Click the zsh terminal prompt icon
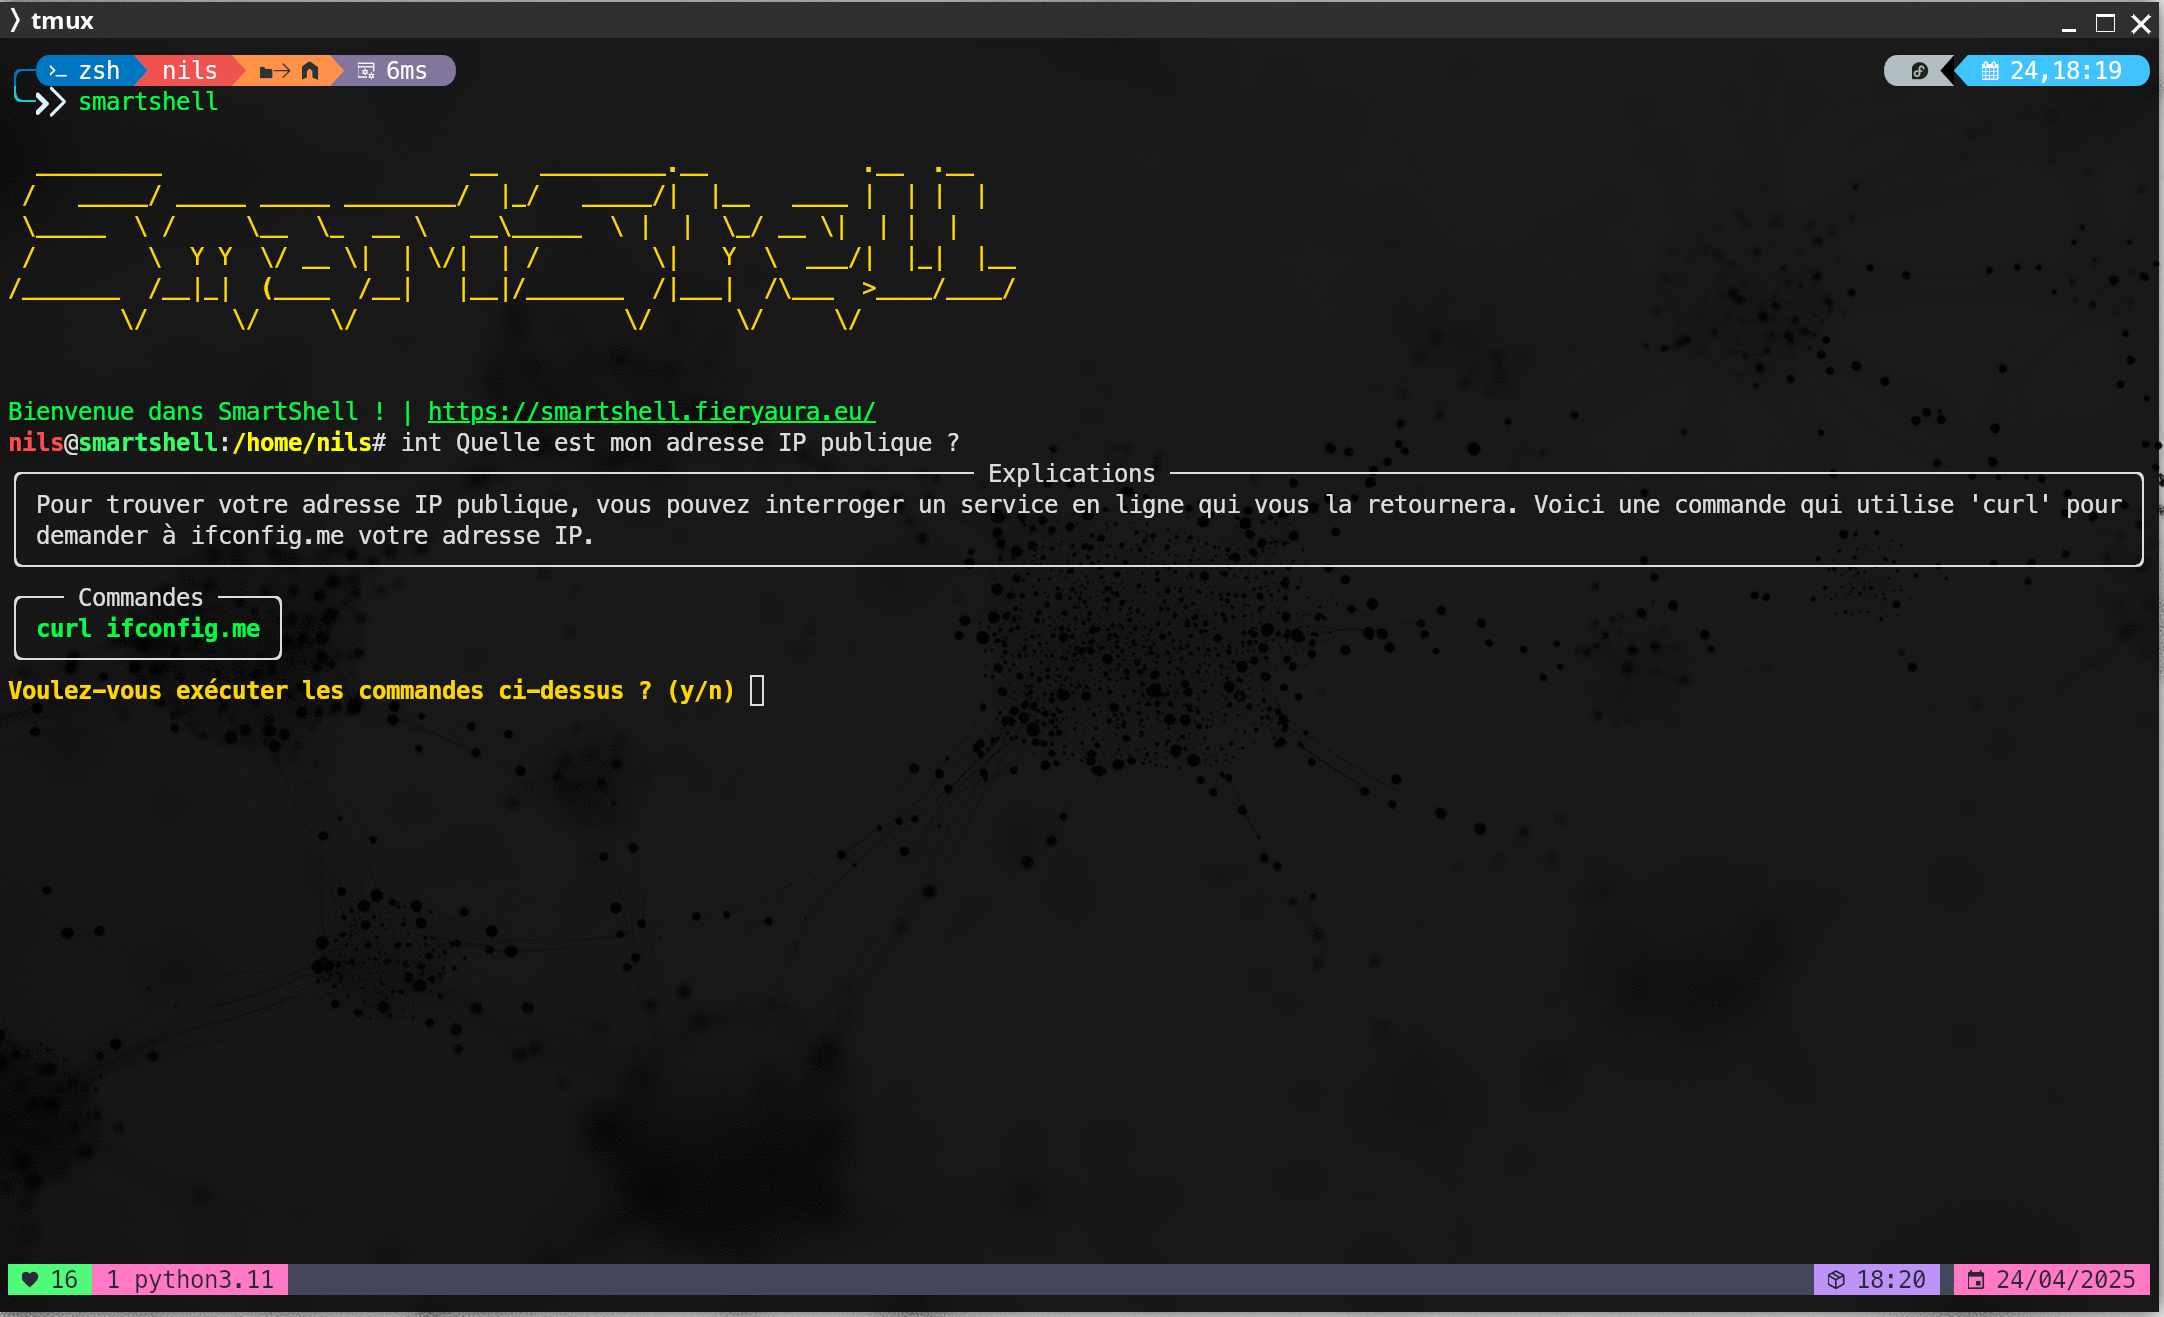The width and height of the screenshot is (2164, 1317). 58,71
